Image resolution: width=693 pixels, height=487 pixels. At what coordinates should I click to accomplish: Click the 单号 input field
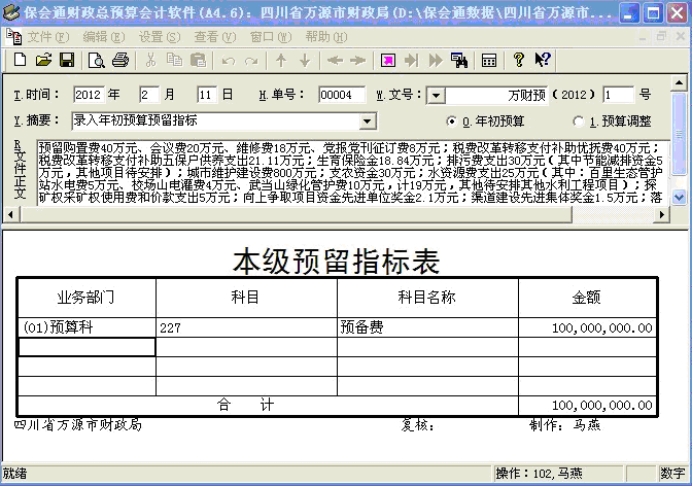342,96
